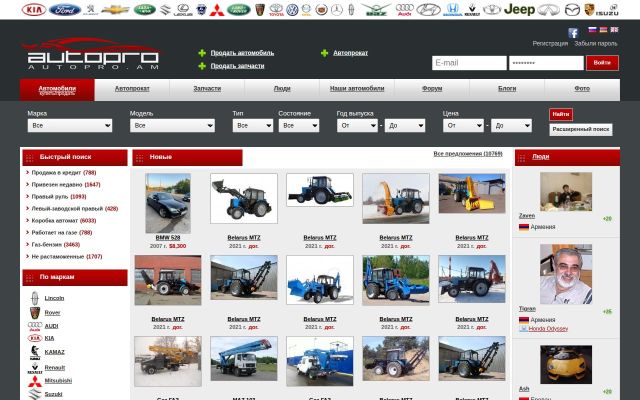Open Tigran's profile photo

[566, 274]
